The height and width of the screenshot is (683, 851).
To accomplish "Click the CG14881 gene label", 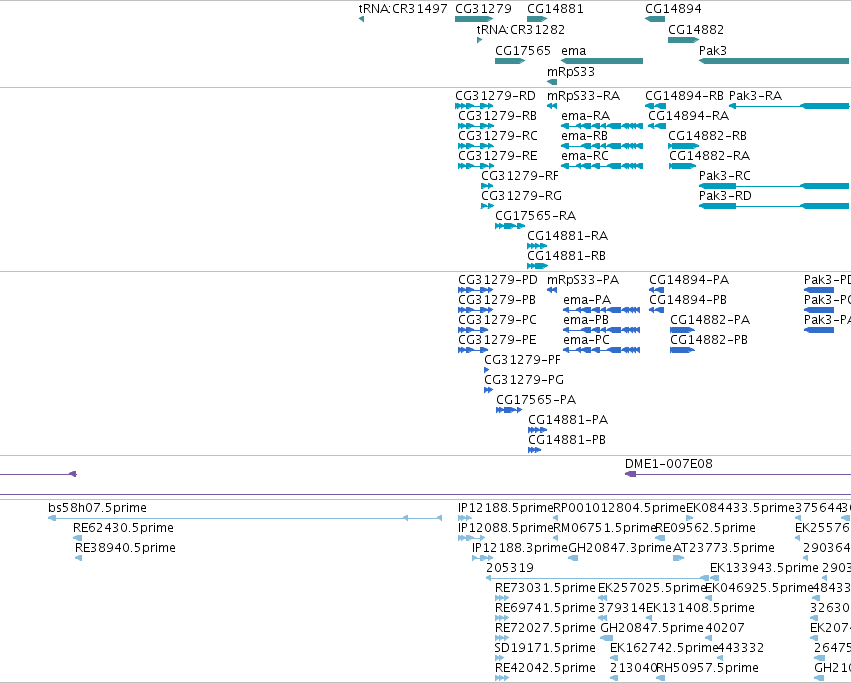I will pos(555,9).
